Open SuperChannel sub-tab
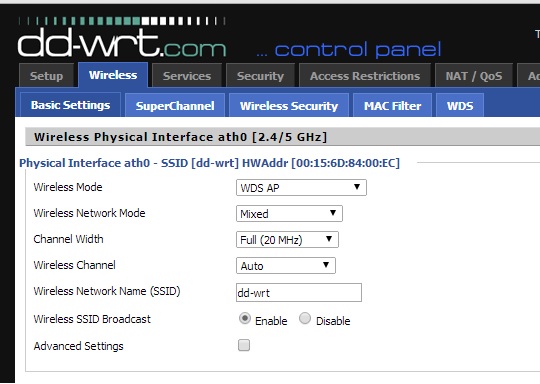The image size is (540, 384). click(x=175, y=105)
